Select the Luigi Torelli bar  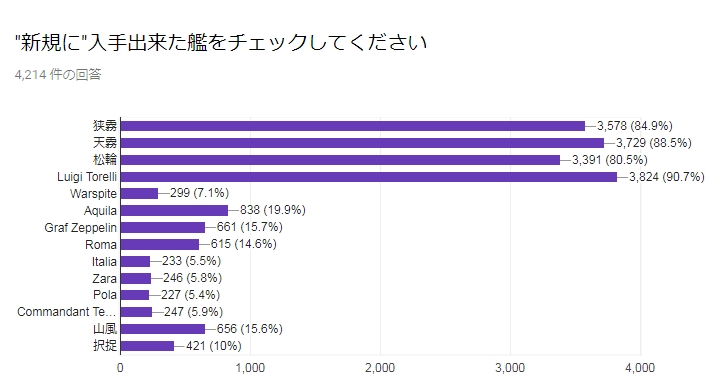(369, 177)
